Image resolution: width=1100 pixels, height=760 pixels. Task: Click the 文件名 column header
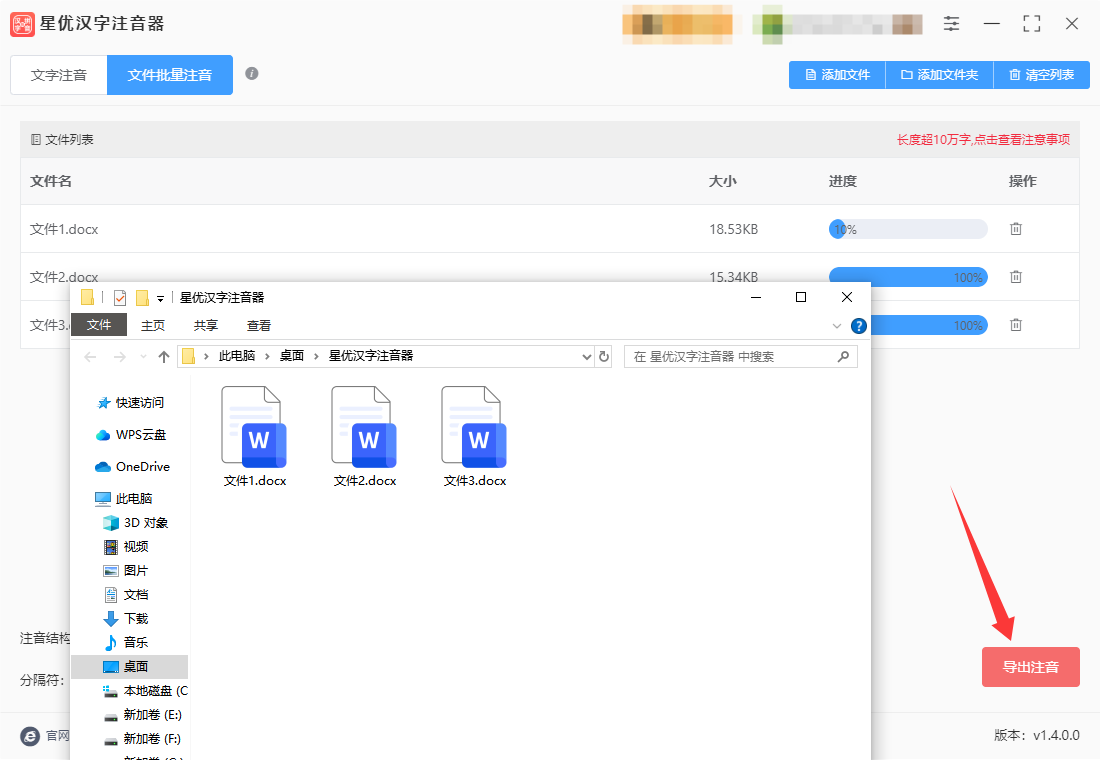click(x=51, y=181)
